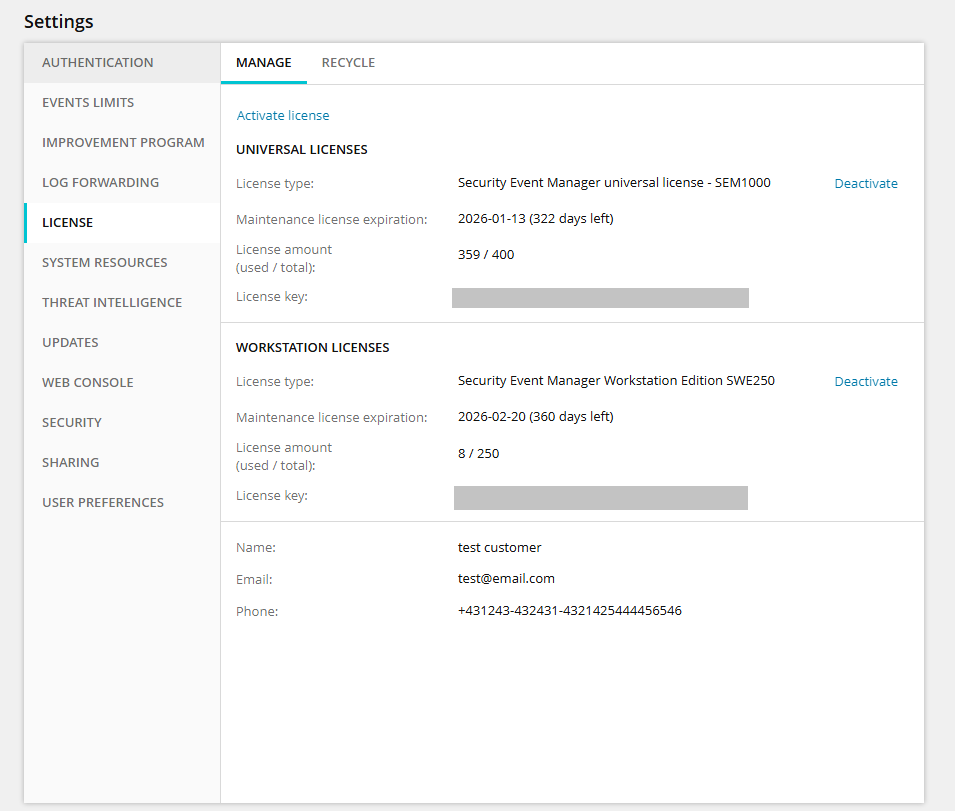Select Improvement Program in sidebar

[x=123, y=142]
